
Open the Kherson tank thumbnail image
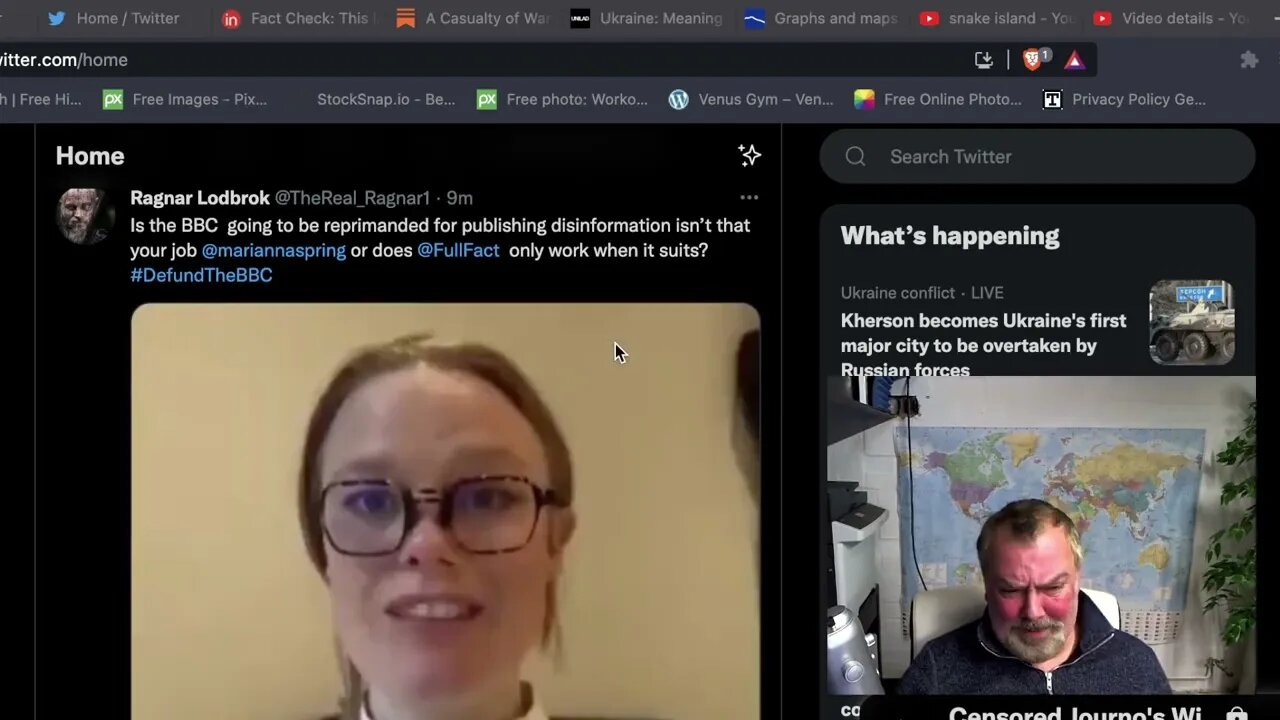tap(1192, 322)
